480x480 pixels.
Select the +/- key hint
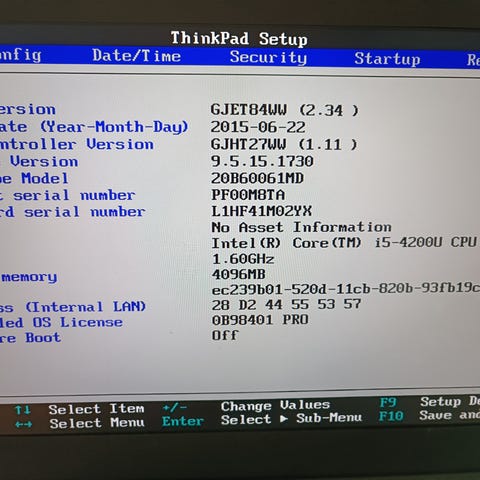(174, 407)
